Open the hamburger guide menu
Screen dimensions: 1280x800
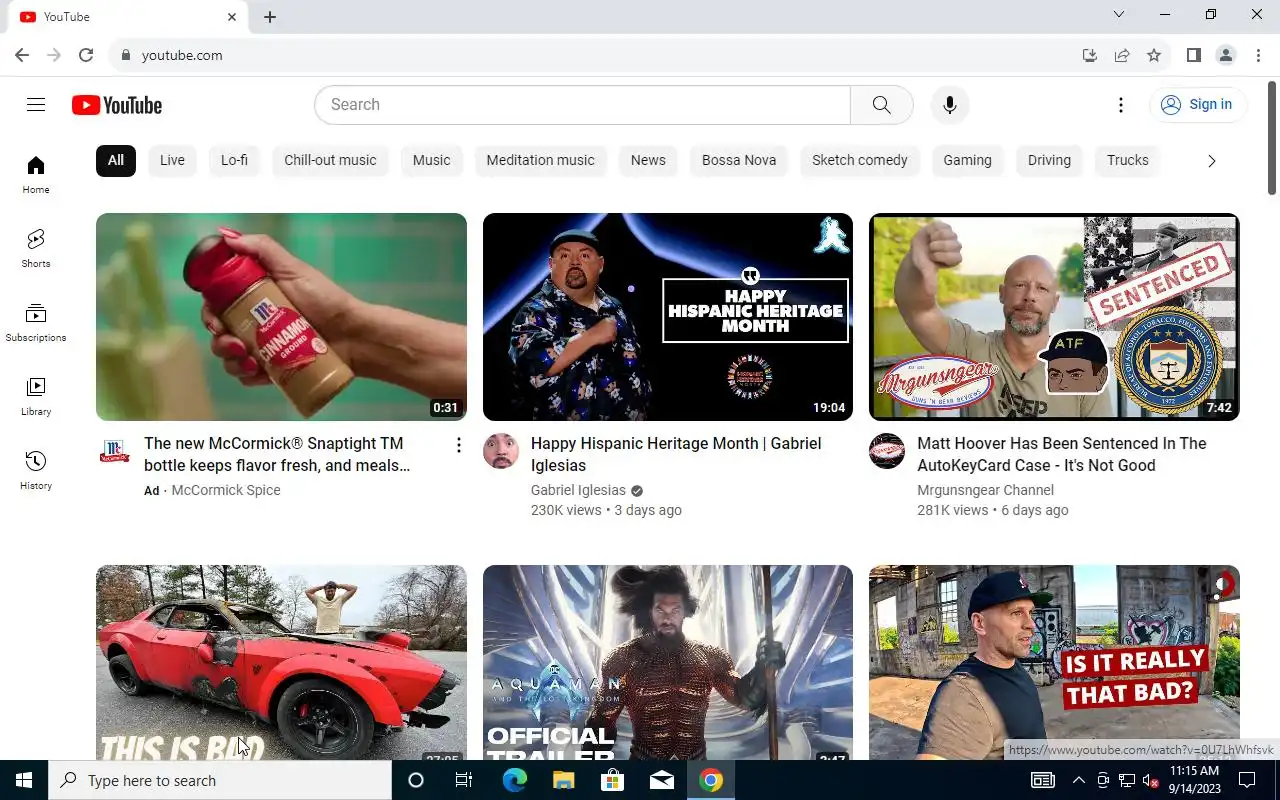pyautogui.click(x=36, y=105)
